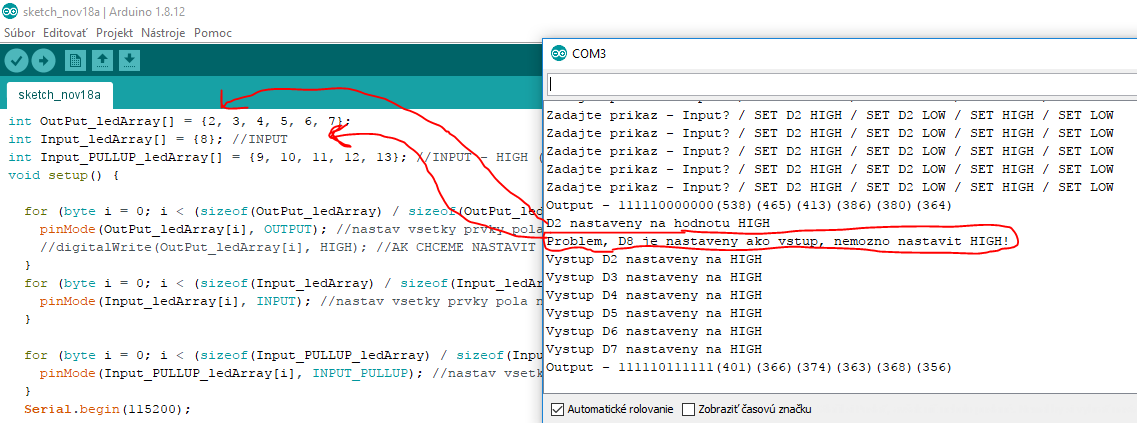
Task: Enable the Zobraziť časovú značku checkbox
Action: (688, 409)
